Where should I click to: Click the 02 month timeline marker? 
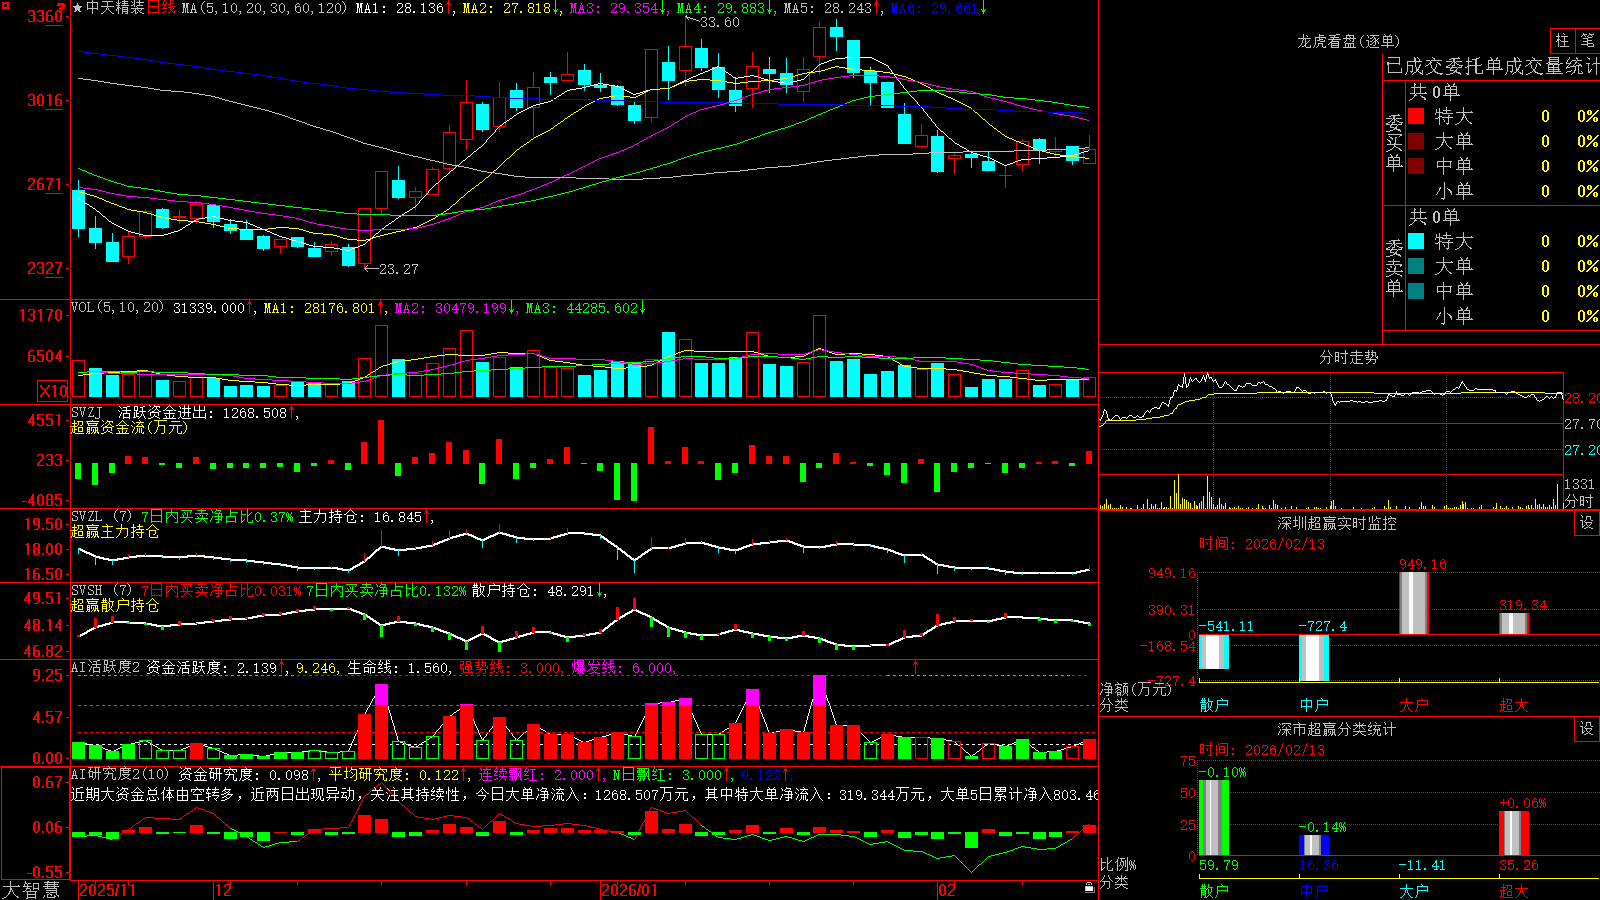947,890
